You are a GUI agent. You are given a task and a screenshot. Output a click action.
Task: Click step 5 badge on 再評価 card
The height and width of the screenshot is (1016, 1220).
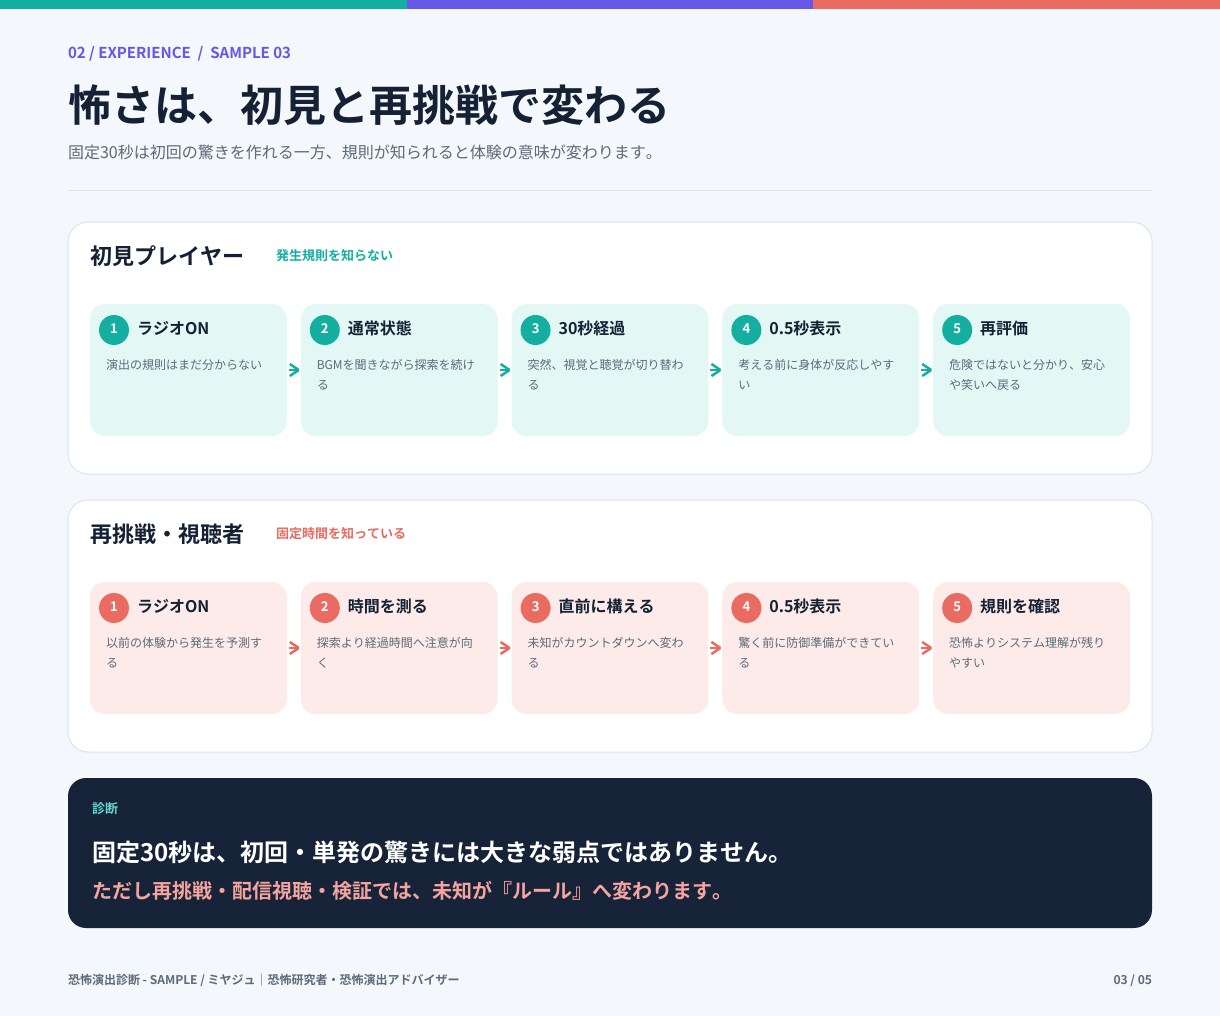(957, 329)
